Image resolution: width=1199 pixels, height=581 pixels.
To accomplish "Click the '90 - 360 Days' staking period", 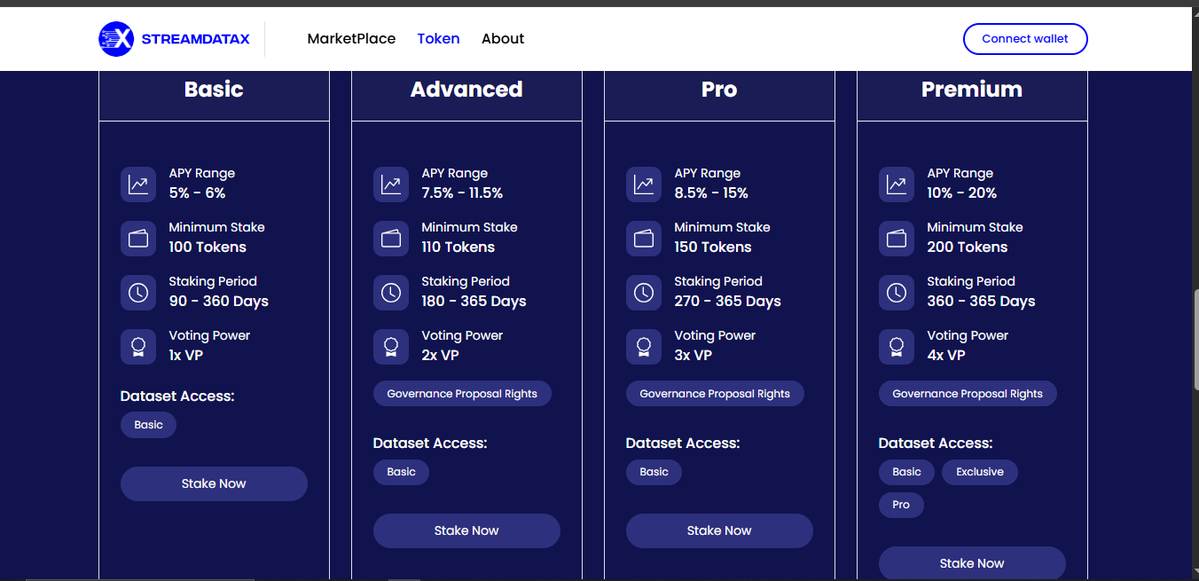I will (x=219, y=302).
